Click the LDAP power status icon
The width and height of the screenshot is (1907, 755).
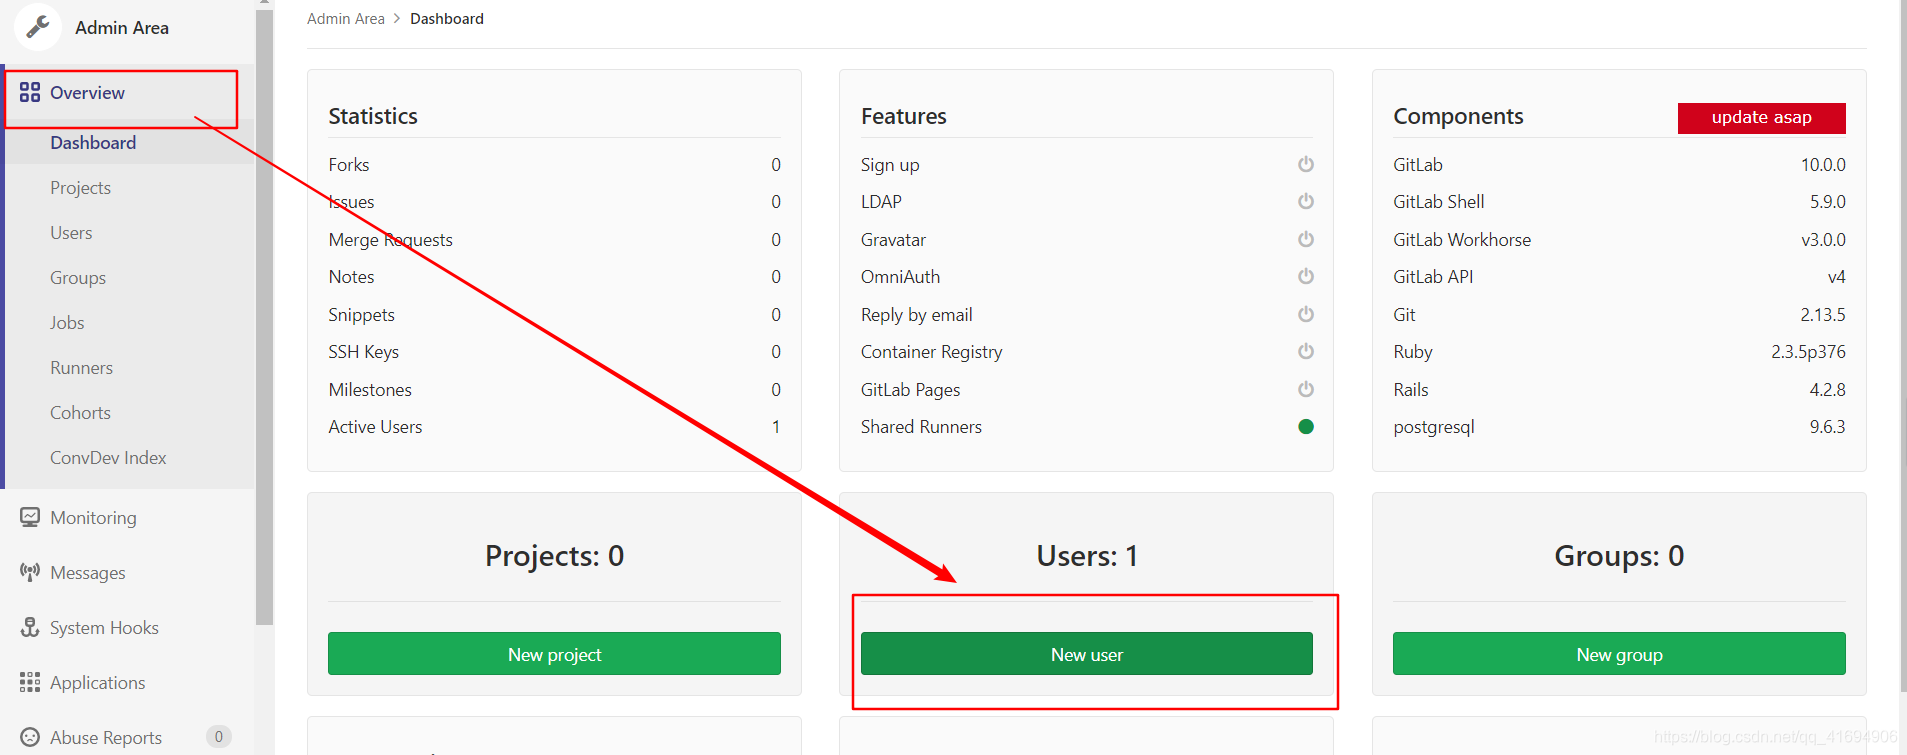(1306, 201)
